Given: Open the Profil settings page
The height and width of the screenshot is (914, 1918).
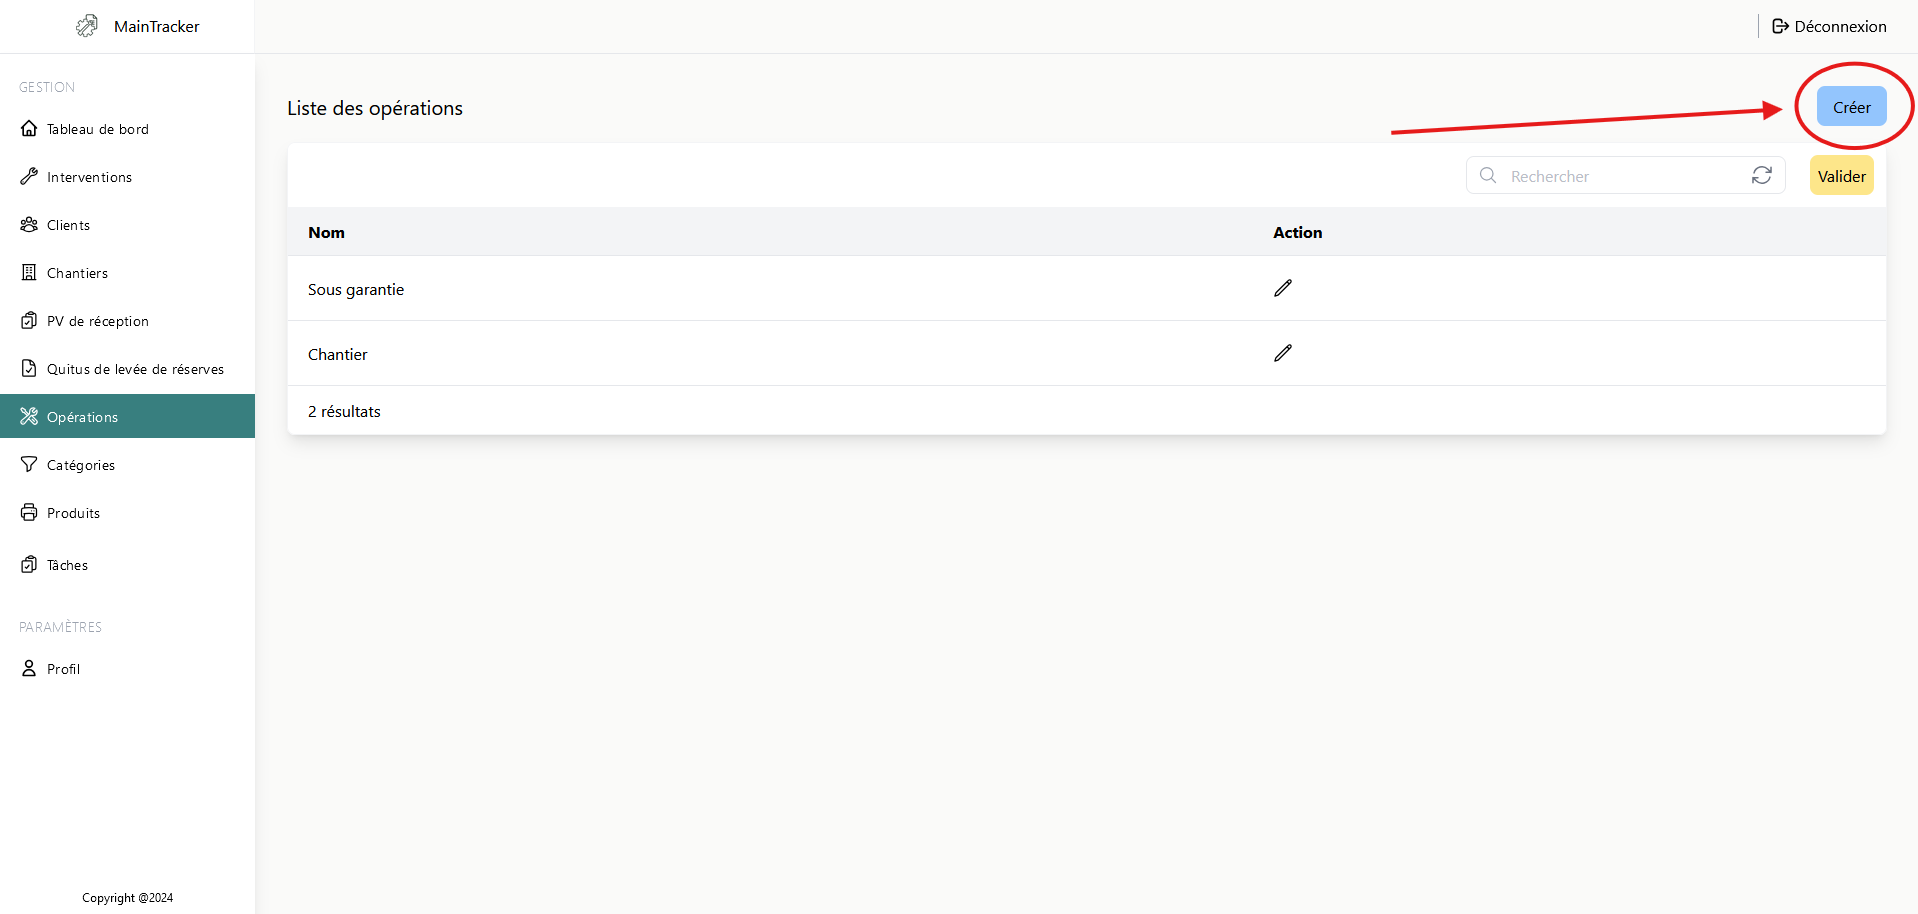Looking at the screenshot, I should point(64,669).
